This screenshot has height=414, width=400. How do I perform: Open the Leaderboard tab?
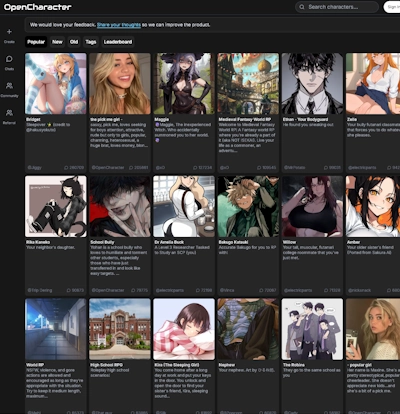pyautogui.click(x=118, y=42)
